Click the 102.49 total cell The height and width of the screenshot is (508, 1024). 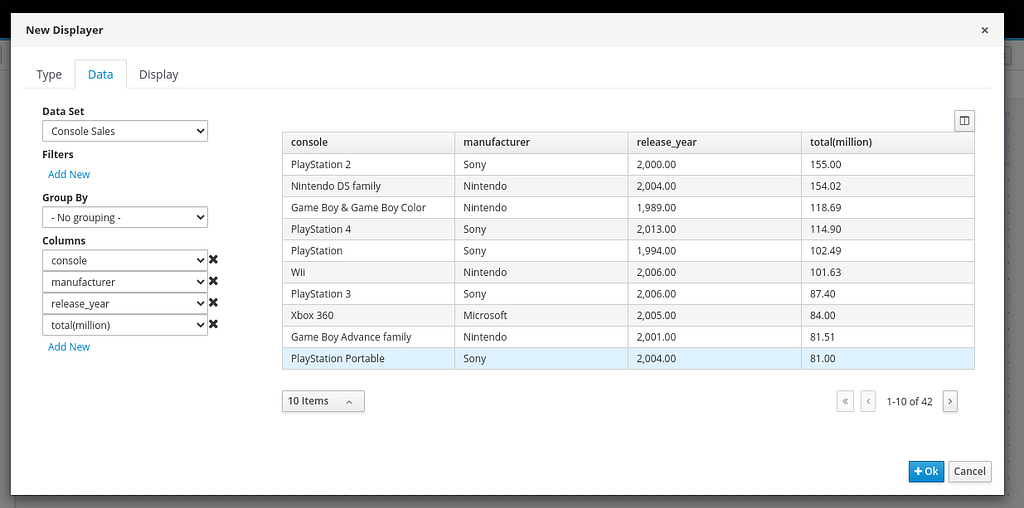tap(888, 251)
